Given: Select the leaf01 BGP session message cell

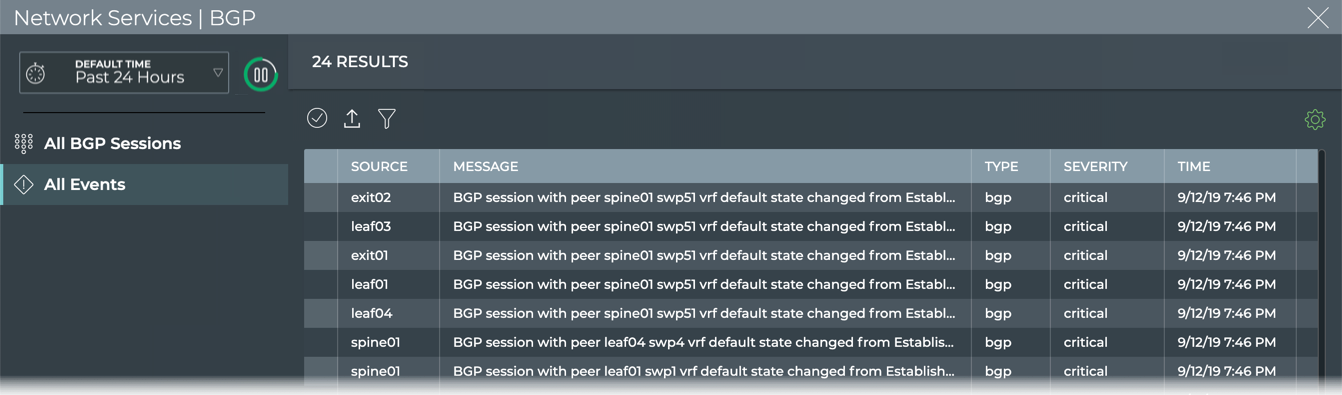Looking at the screenshot, I should point(704,285).
